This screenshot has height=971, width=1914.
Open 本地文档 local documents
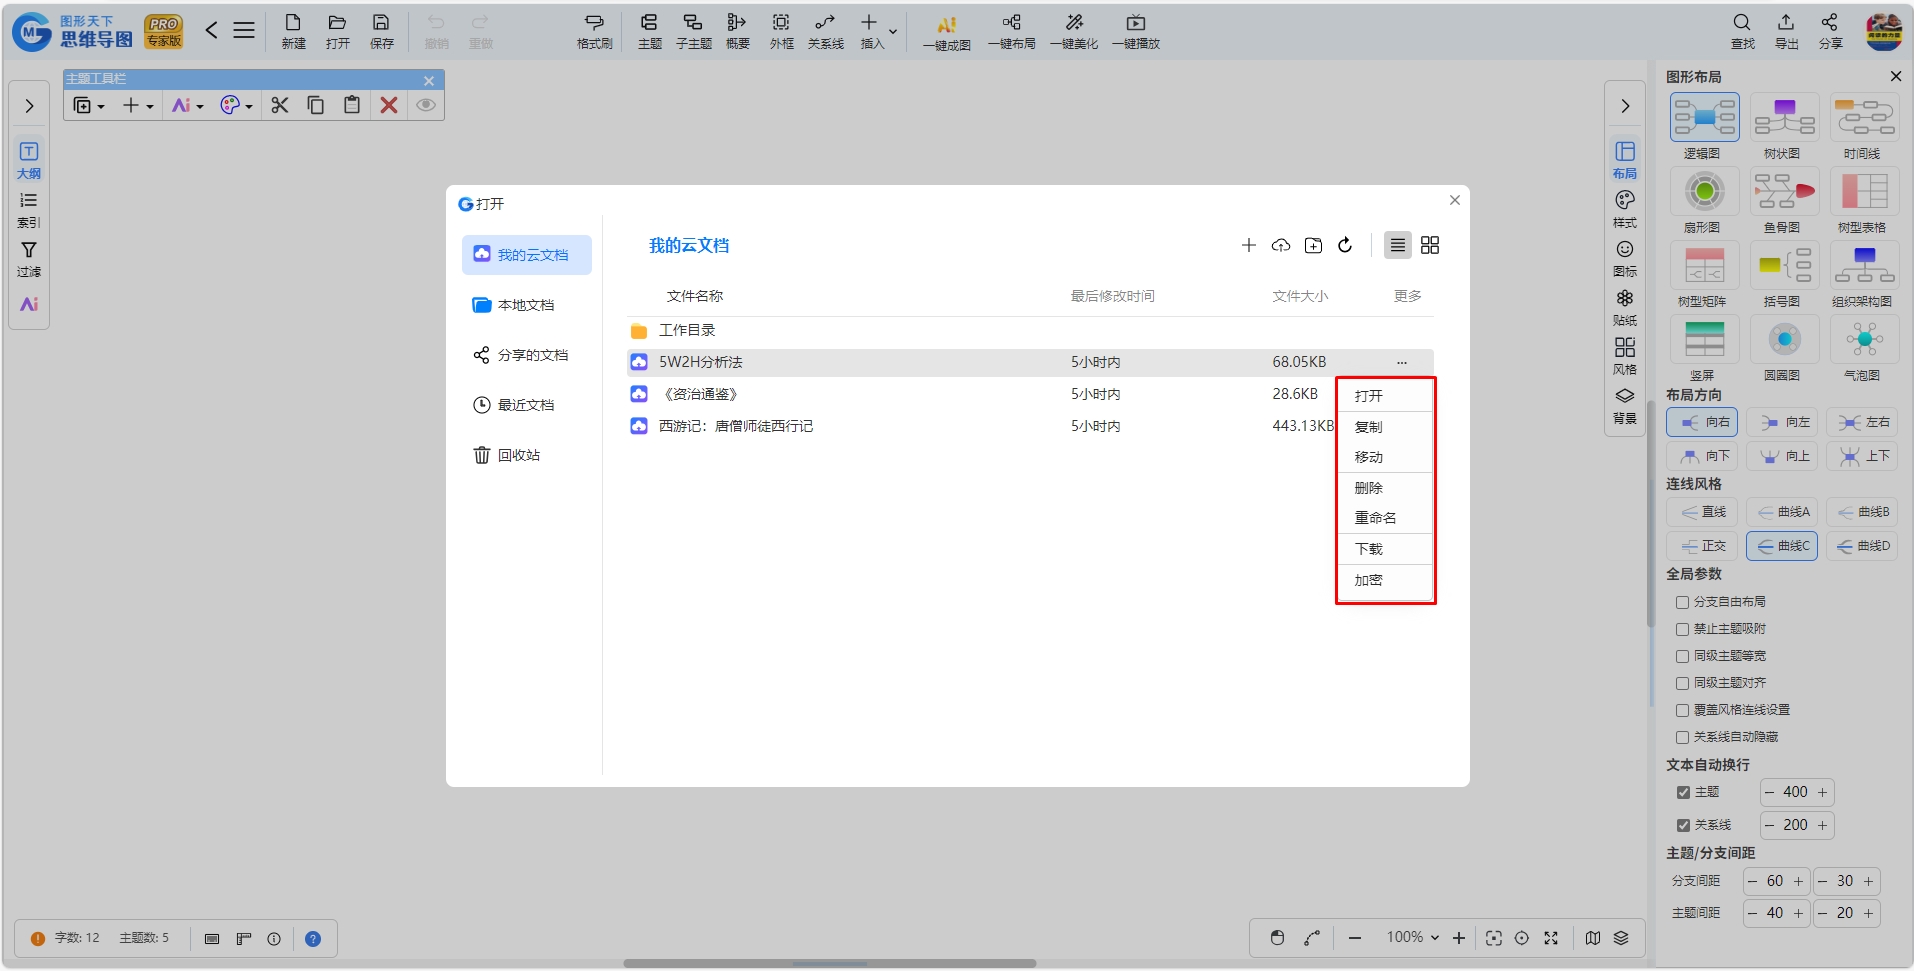[527, 305]
